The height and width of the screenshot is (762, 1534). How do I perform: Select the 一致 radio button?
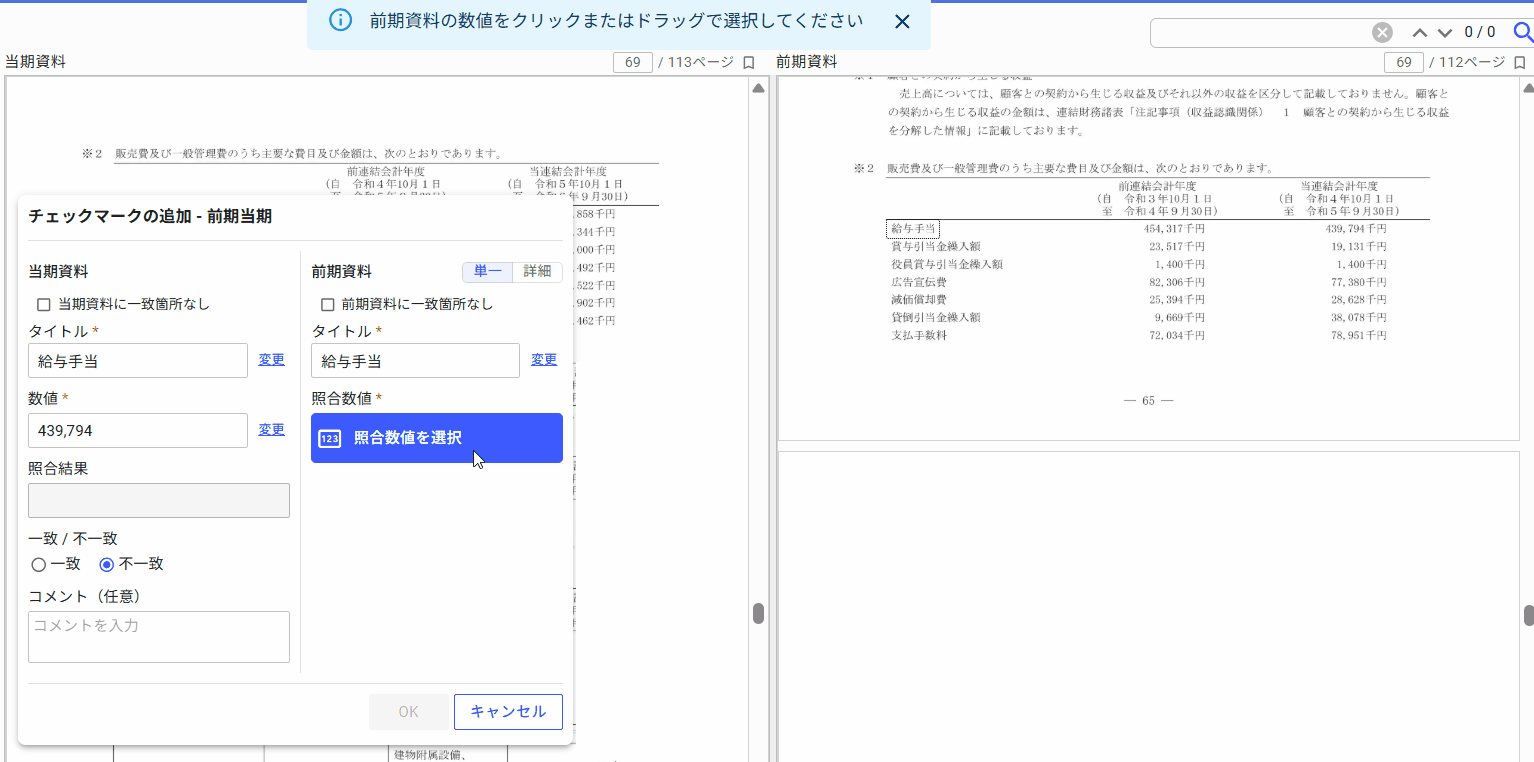[x=39, y=564]
